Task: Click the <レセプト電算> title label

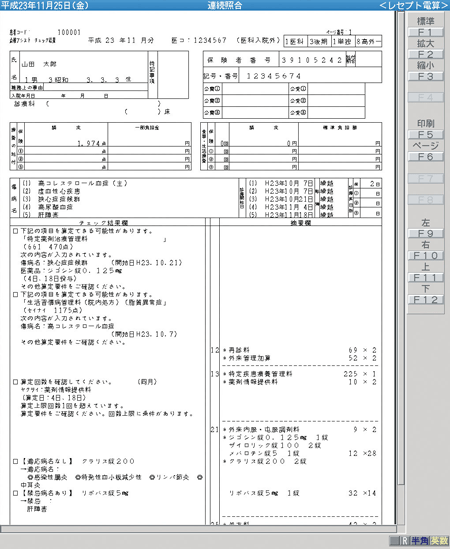Action: click(414, 5)
